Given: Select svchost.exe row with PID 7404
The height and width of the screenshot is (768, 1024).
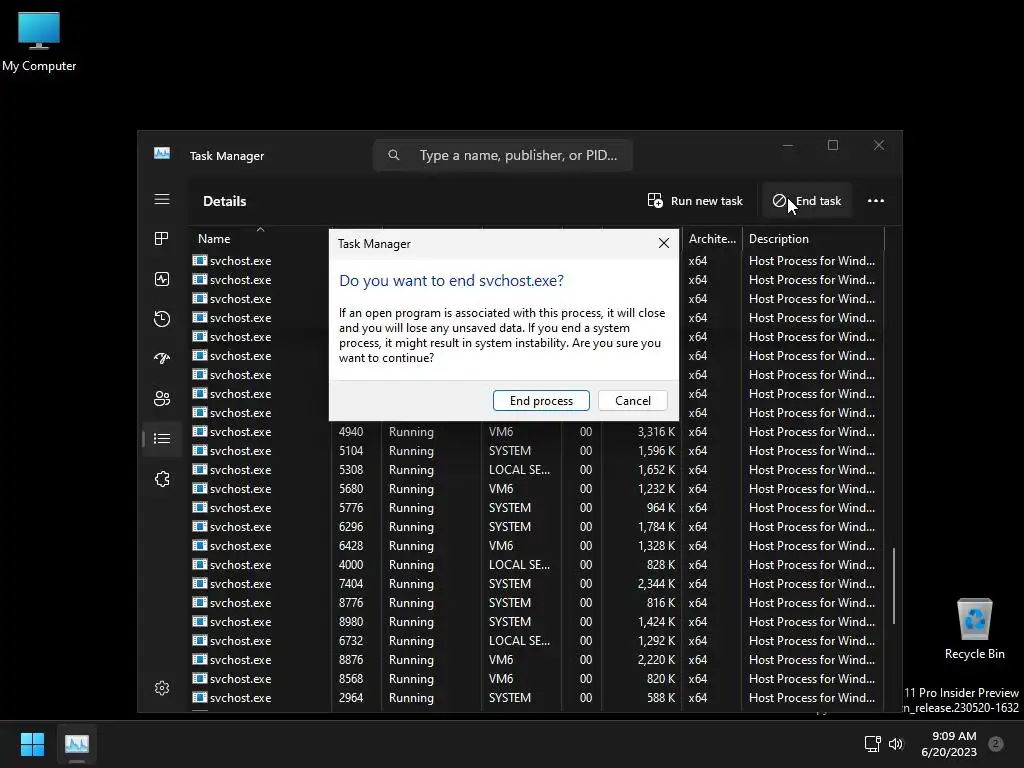Looking at the screenshot, I should coord(537,583).
